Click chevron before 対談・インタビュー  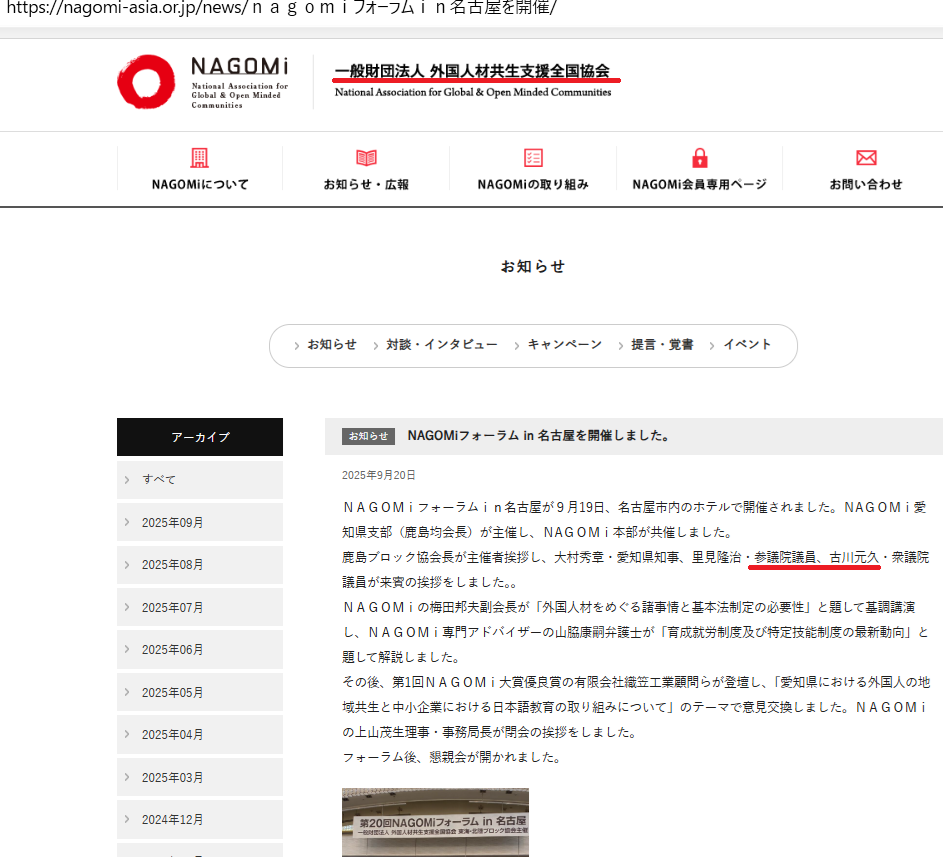[x=375, y=346]
